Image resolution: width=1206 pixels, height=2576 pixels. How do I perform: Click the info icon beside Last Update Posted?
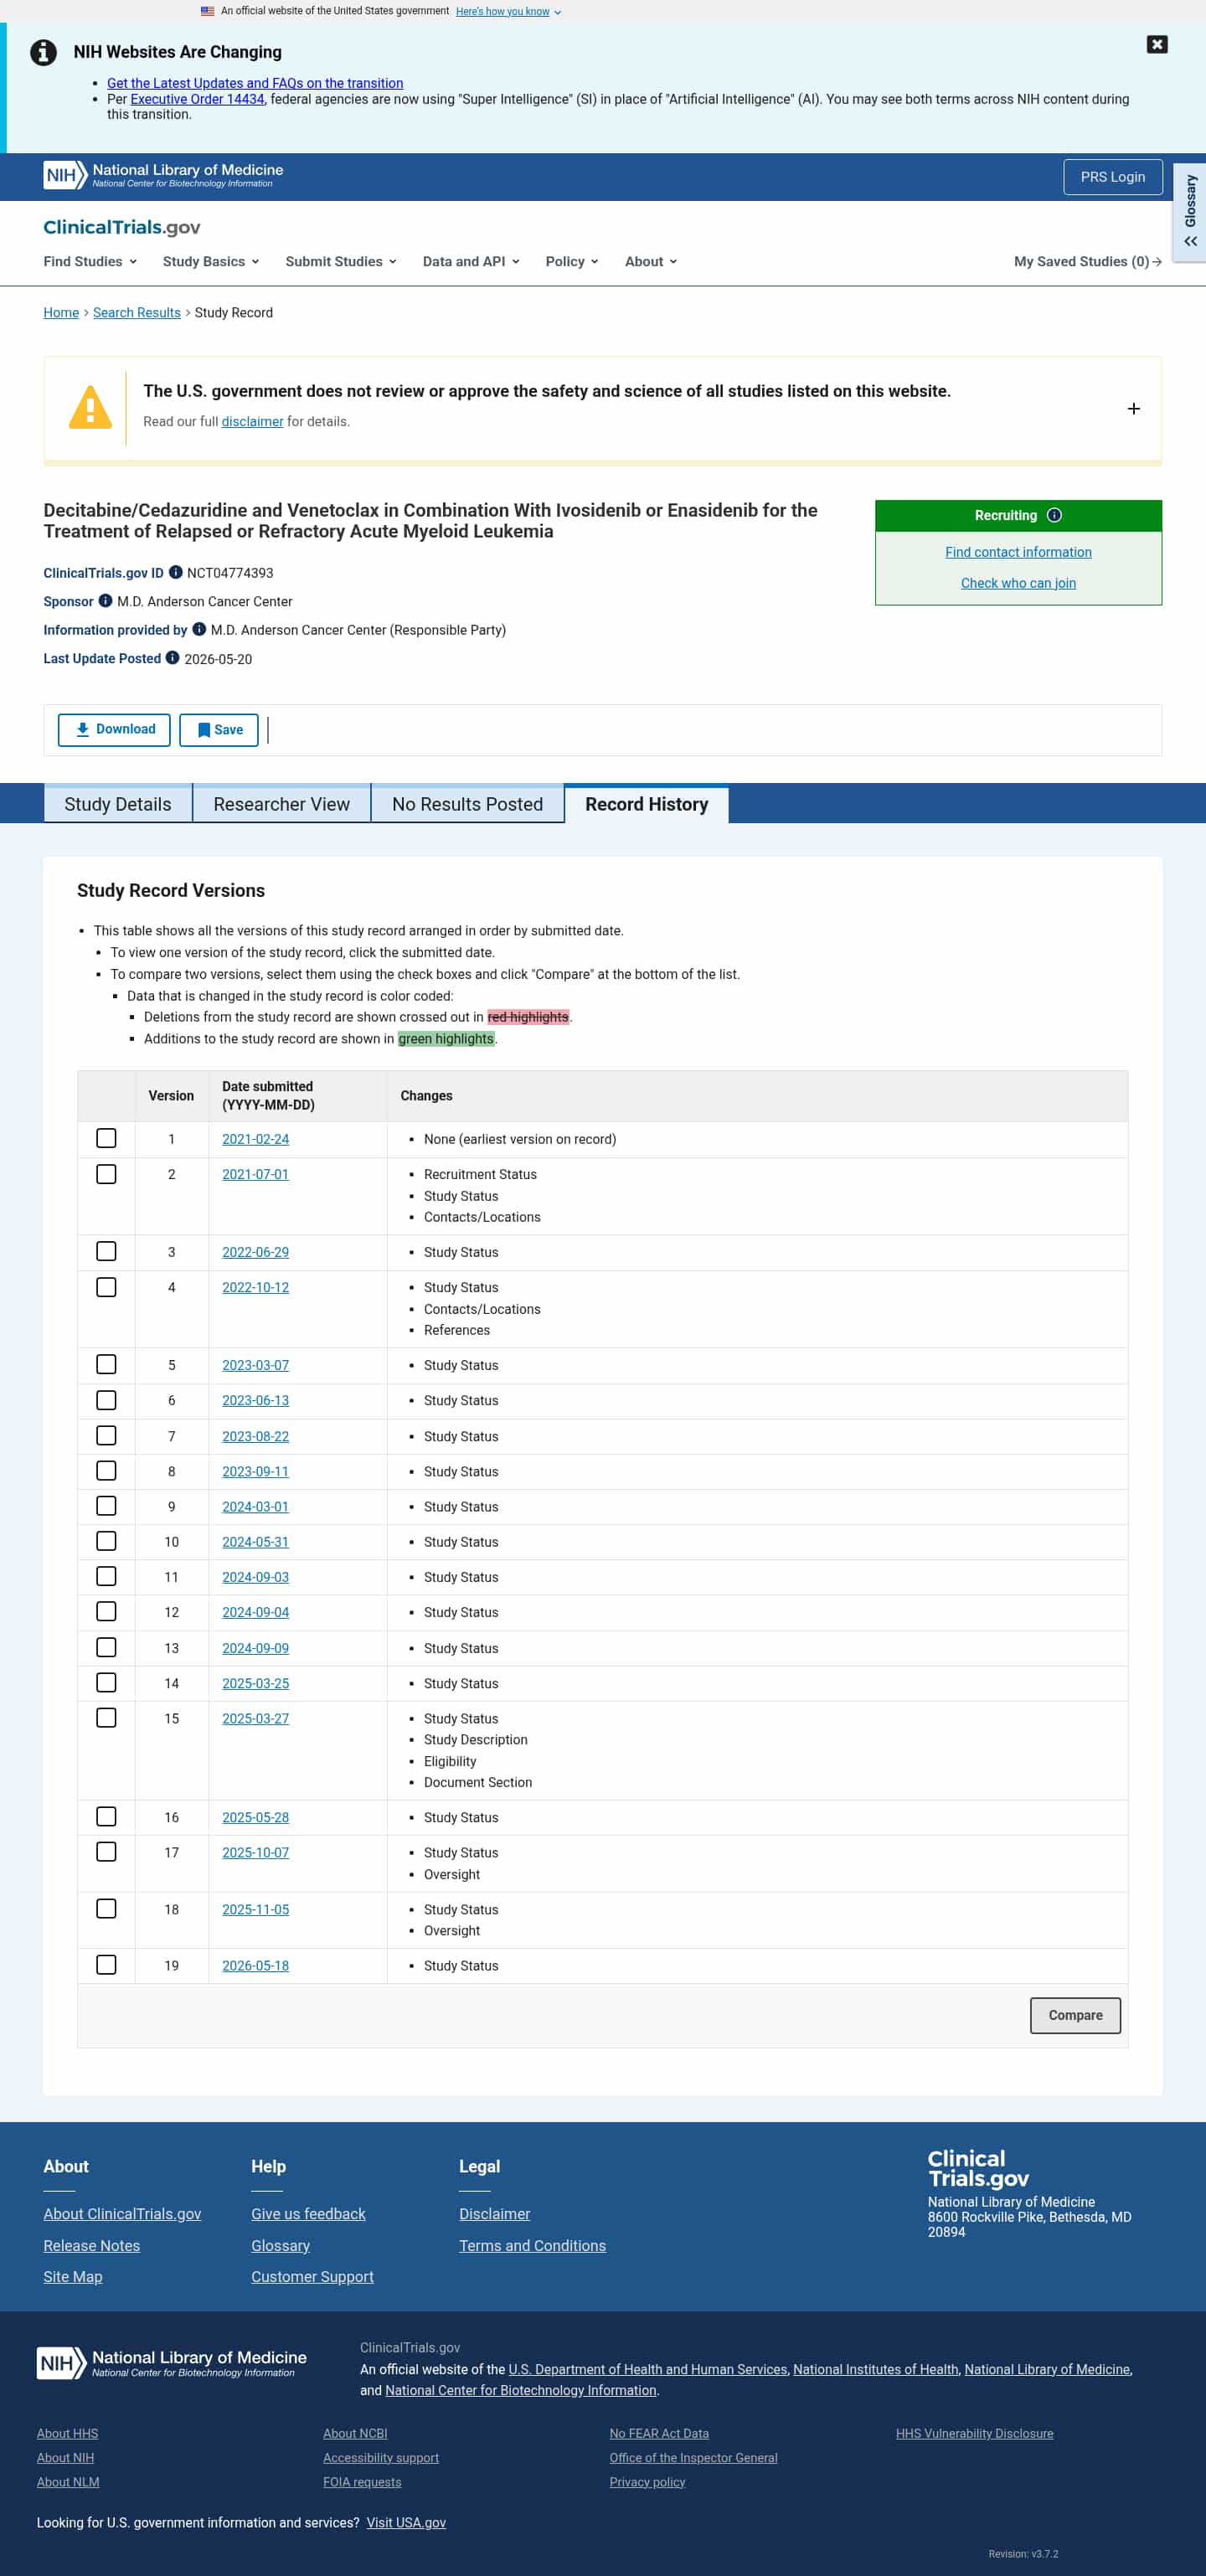[172, 658]
